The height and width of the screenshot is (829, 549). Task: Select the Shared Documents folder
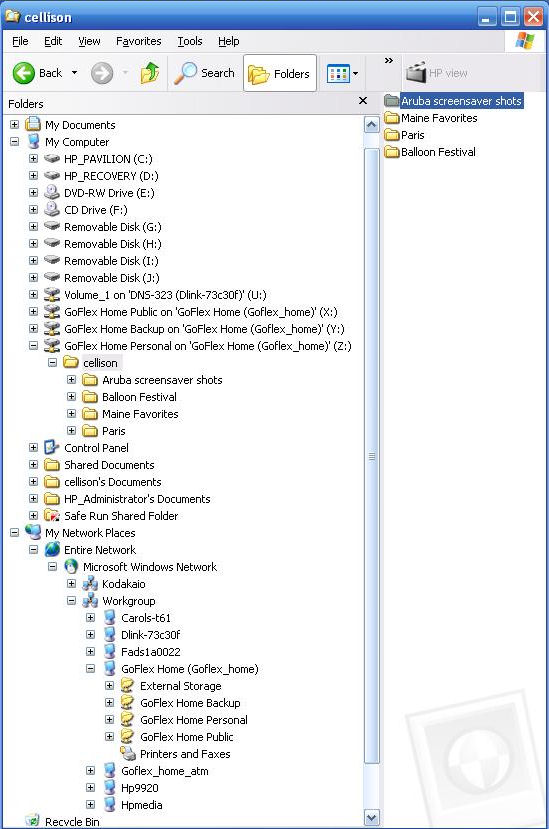(x=109, y=465)
